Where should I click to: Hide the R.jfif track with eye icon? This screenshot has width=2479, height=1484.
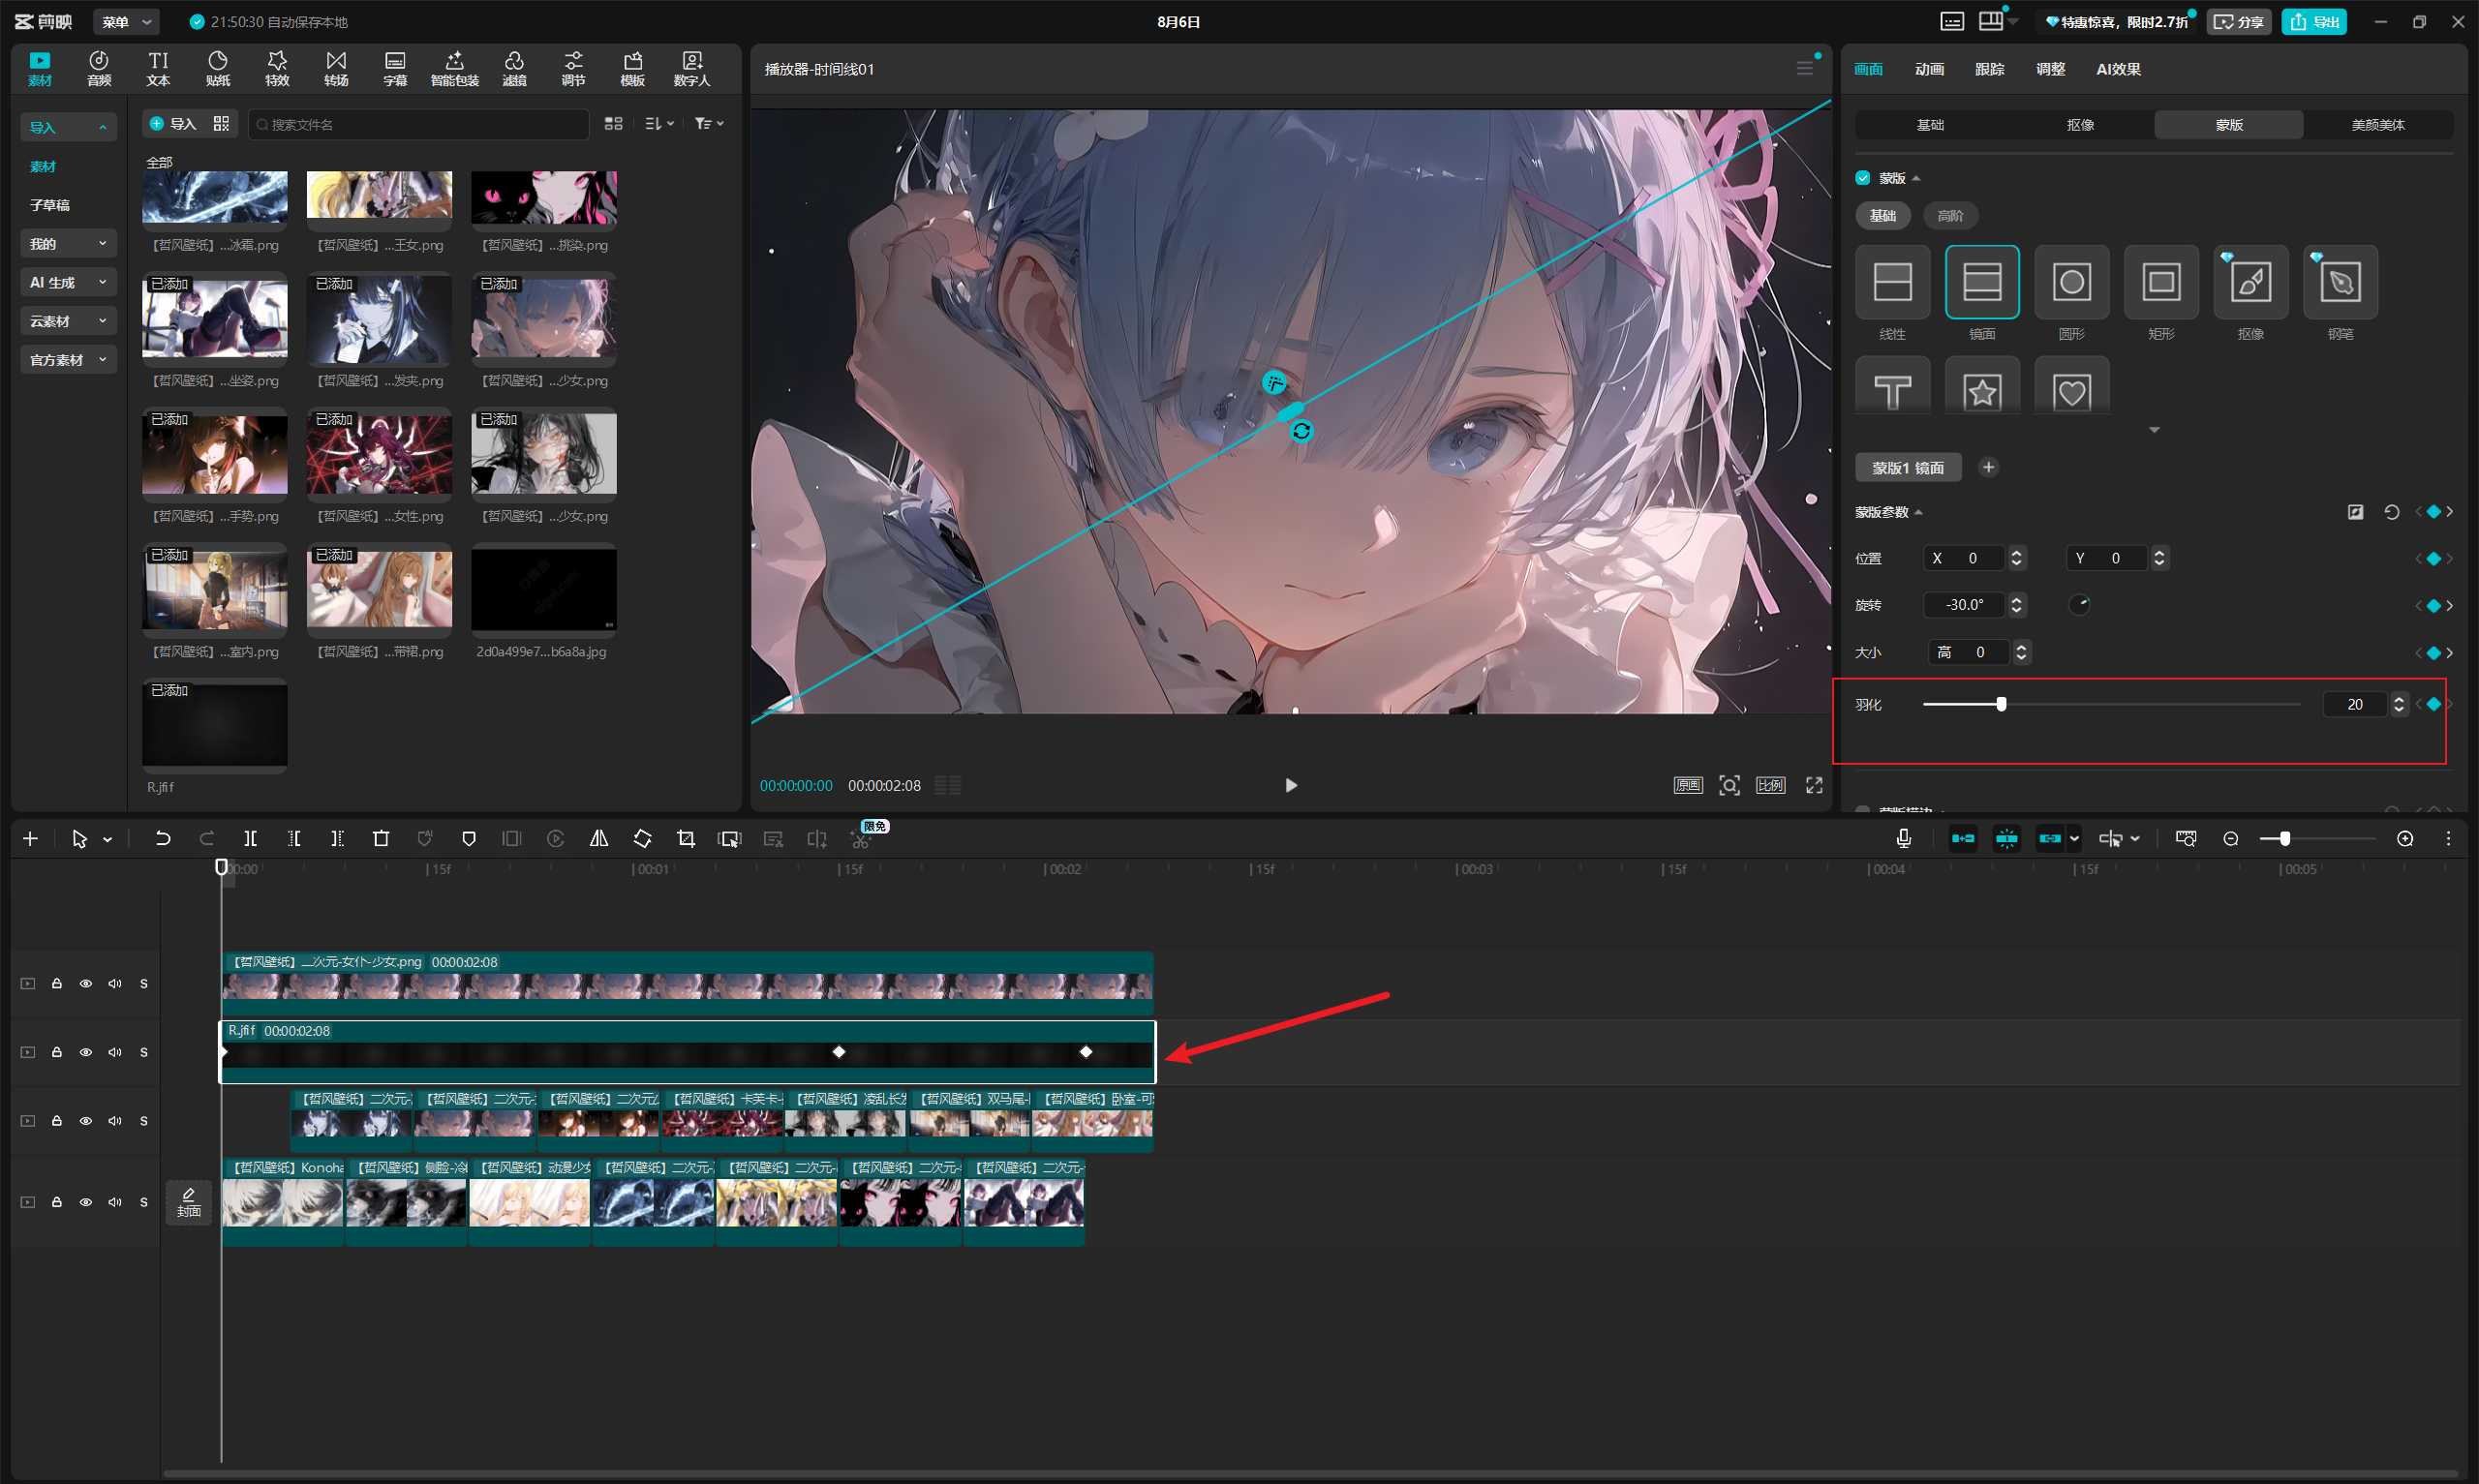pyautogui.click(x=86, y=1052)
